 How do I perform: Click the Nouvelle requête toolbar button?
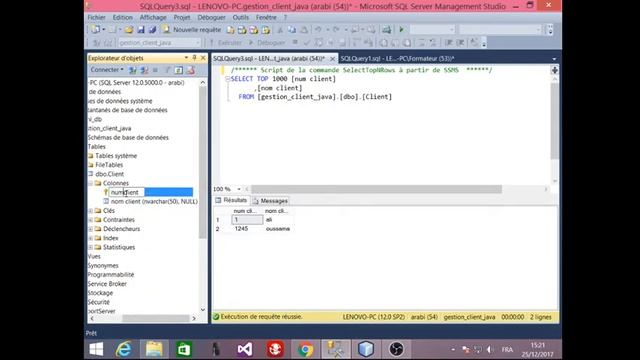tap(191, 30)
